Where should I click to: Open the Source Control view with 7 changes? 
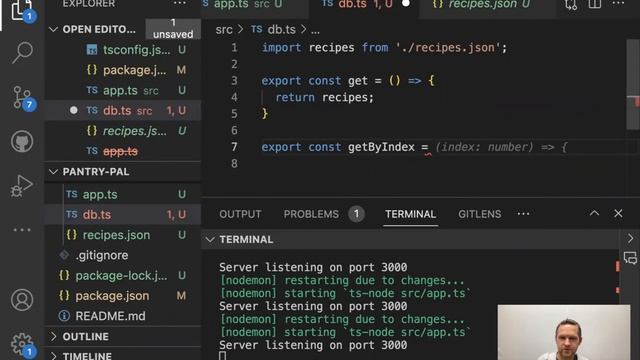[22, 98]
